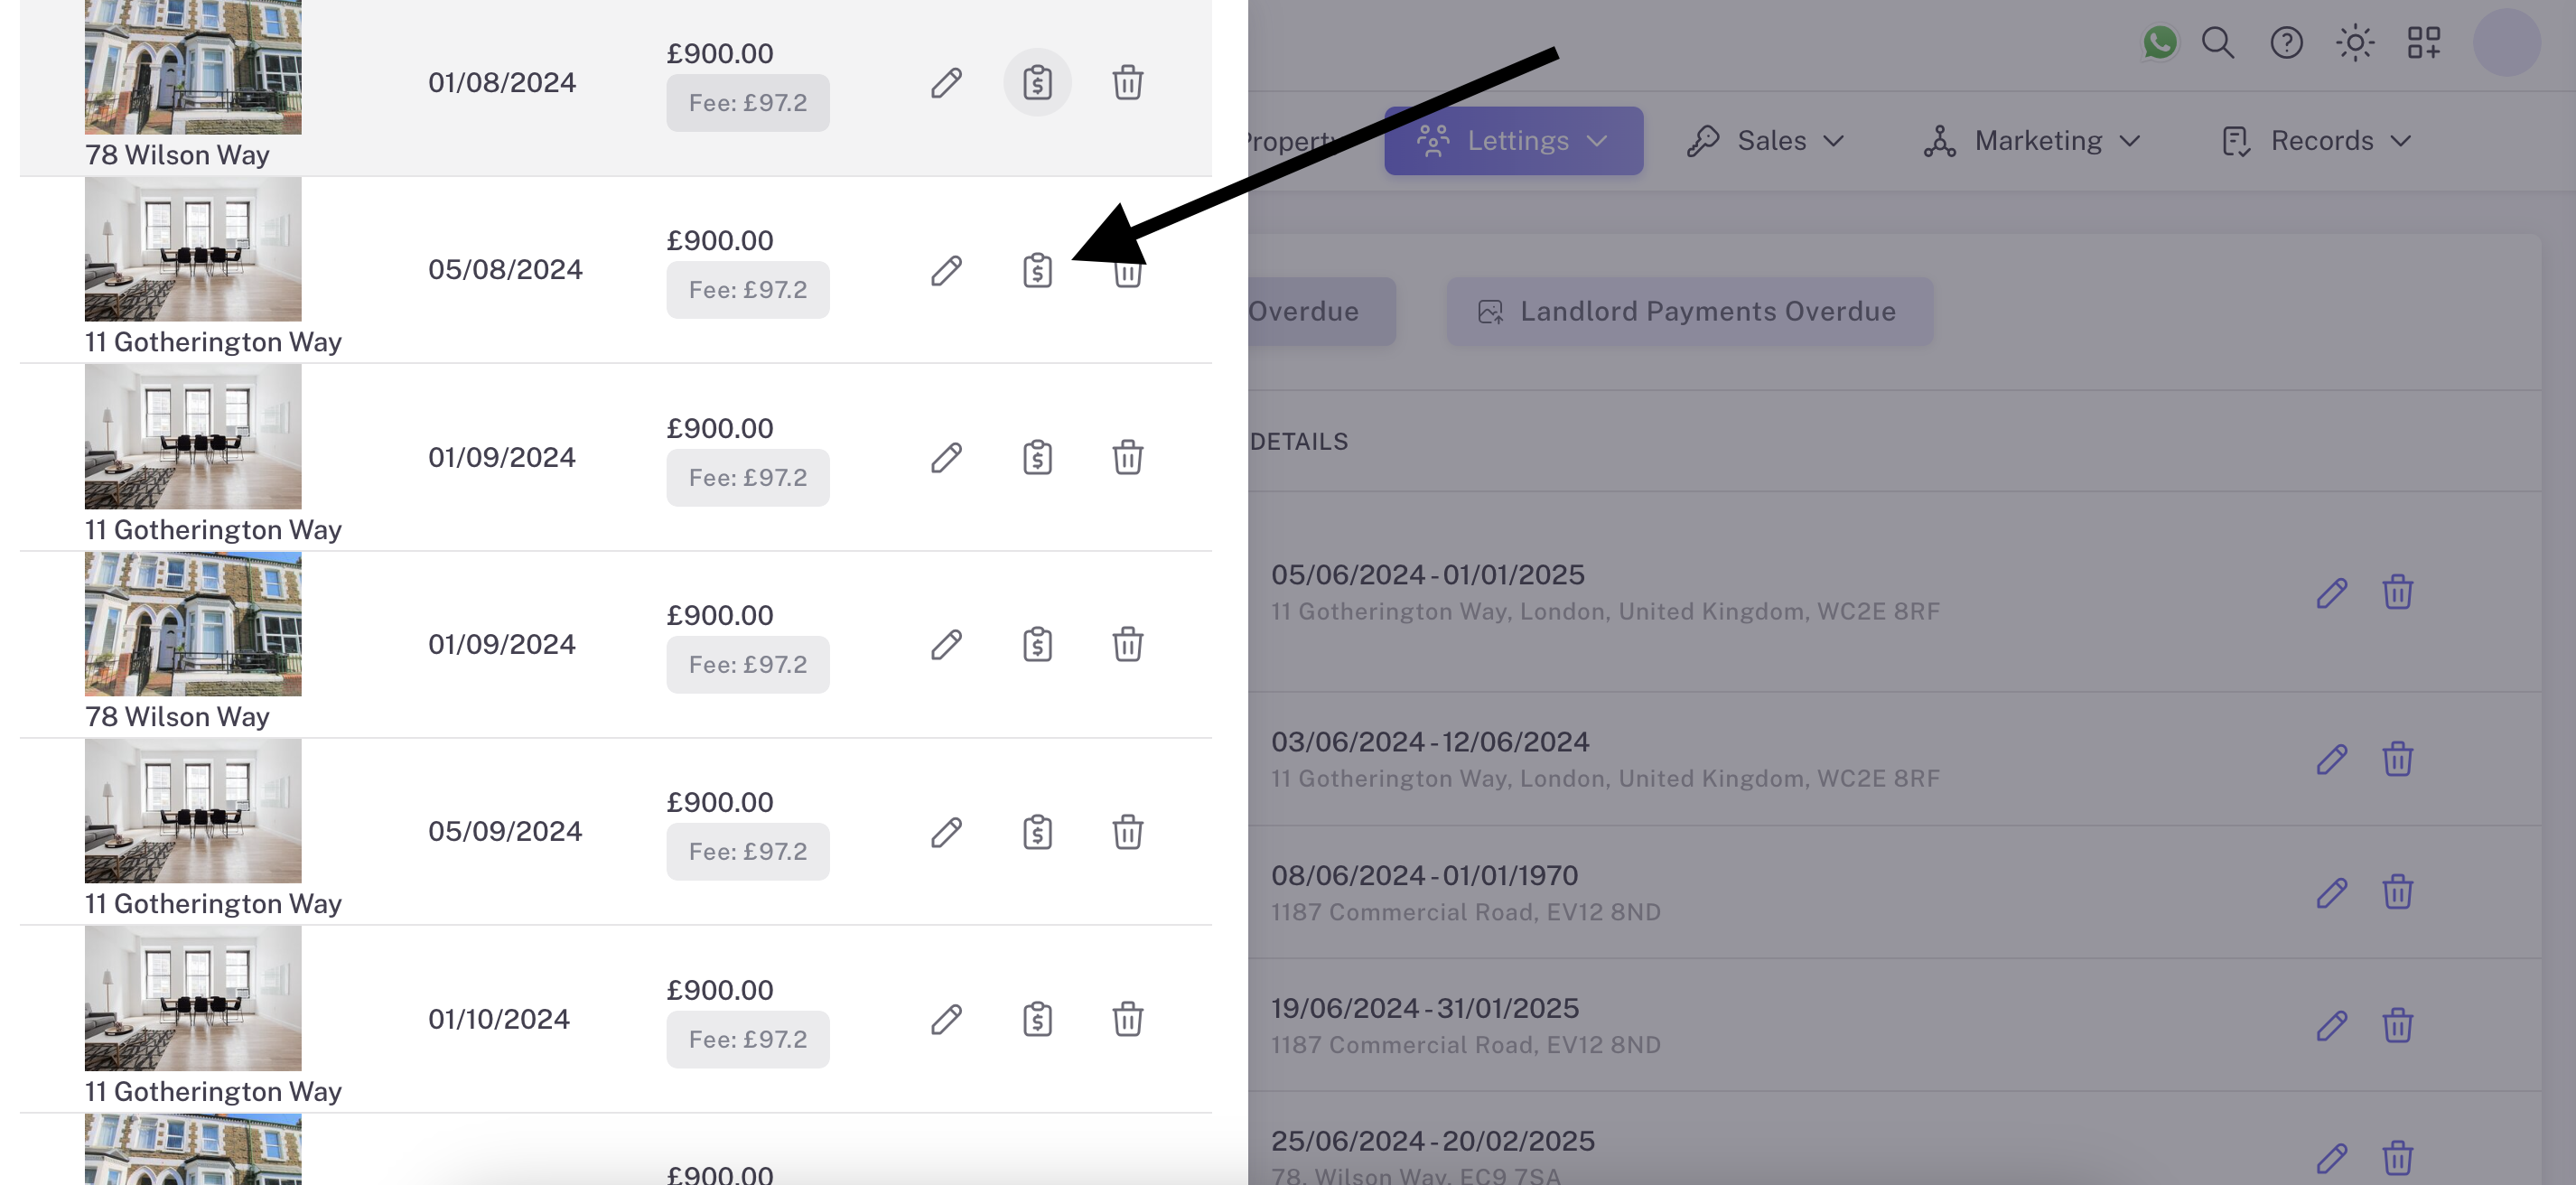Image resolution: width=2576 pixels, height=1185 pixels.
Task: Toggle light/dark theme sun icon
Action: (x=2354, y=42)
